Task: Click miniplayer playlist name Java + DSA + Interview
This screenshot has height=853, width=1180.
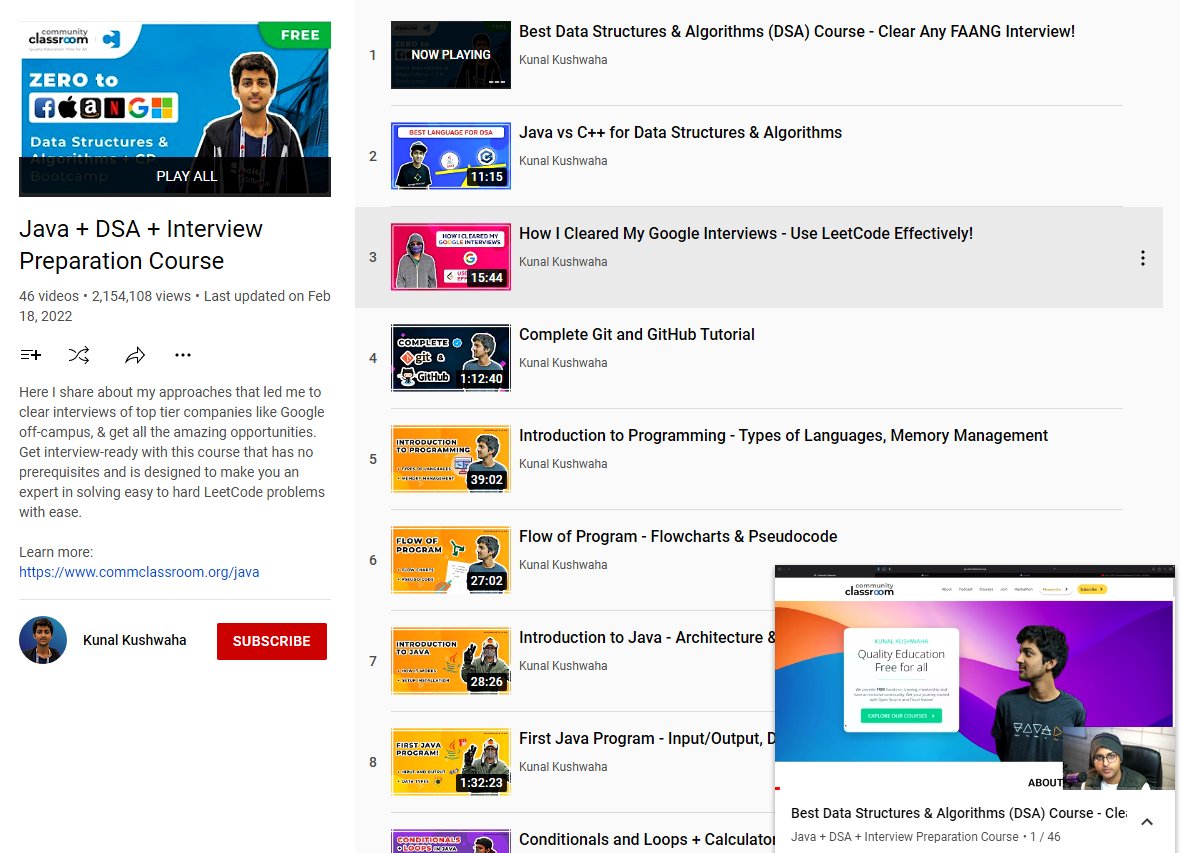Action: click(x=905, y=836)
